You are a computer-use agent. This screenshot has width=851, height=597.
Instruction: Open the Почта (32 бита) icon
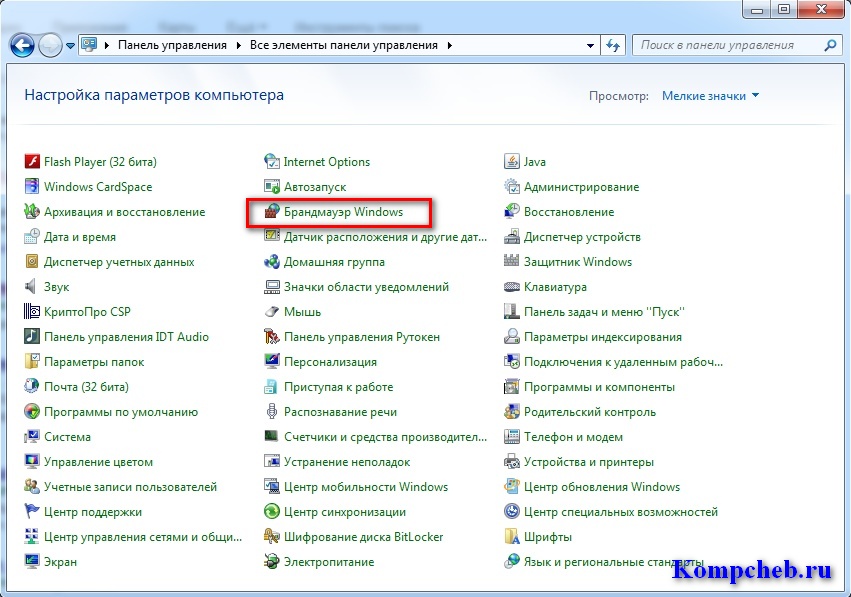coord(32,386)
